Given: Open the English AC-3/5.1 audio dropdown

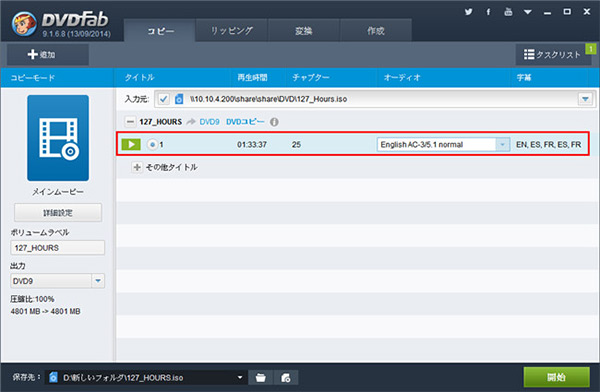Looking at the screenshot, I should pos(443,145).
